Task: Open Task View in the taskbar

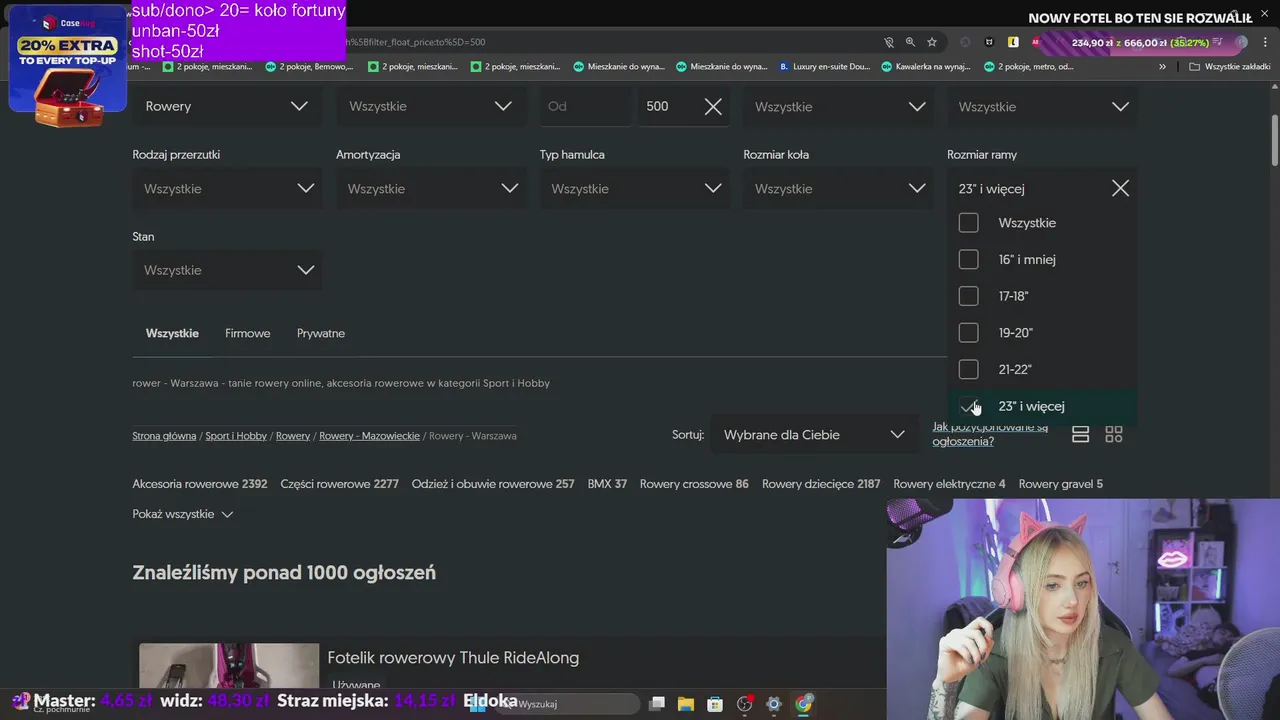Action: point(657,704)
